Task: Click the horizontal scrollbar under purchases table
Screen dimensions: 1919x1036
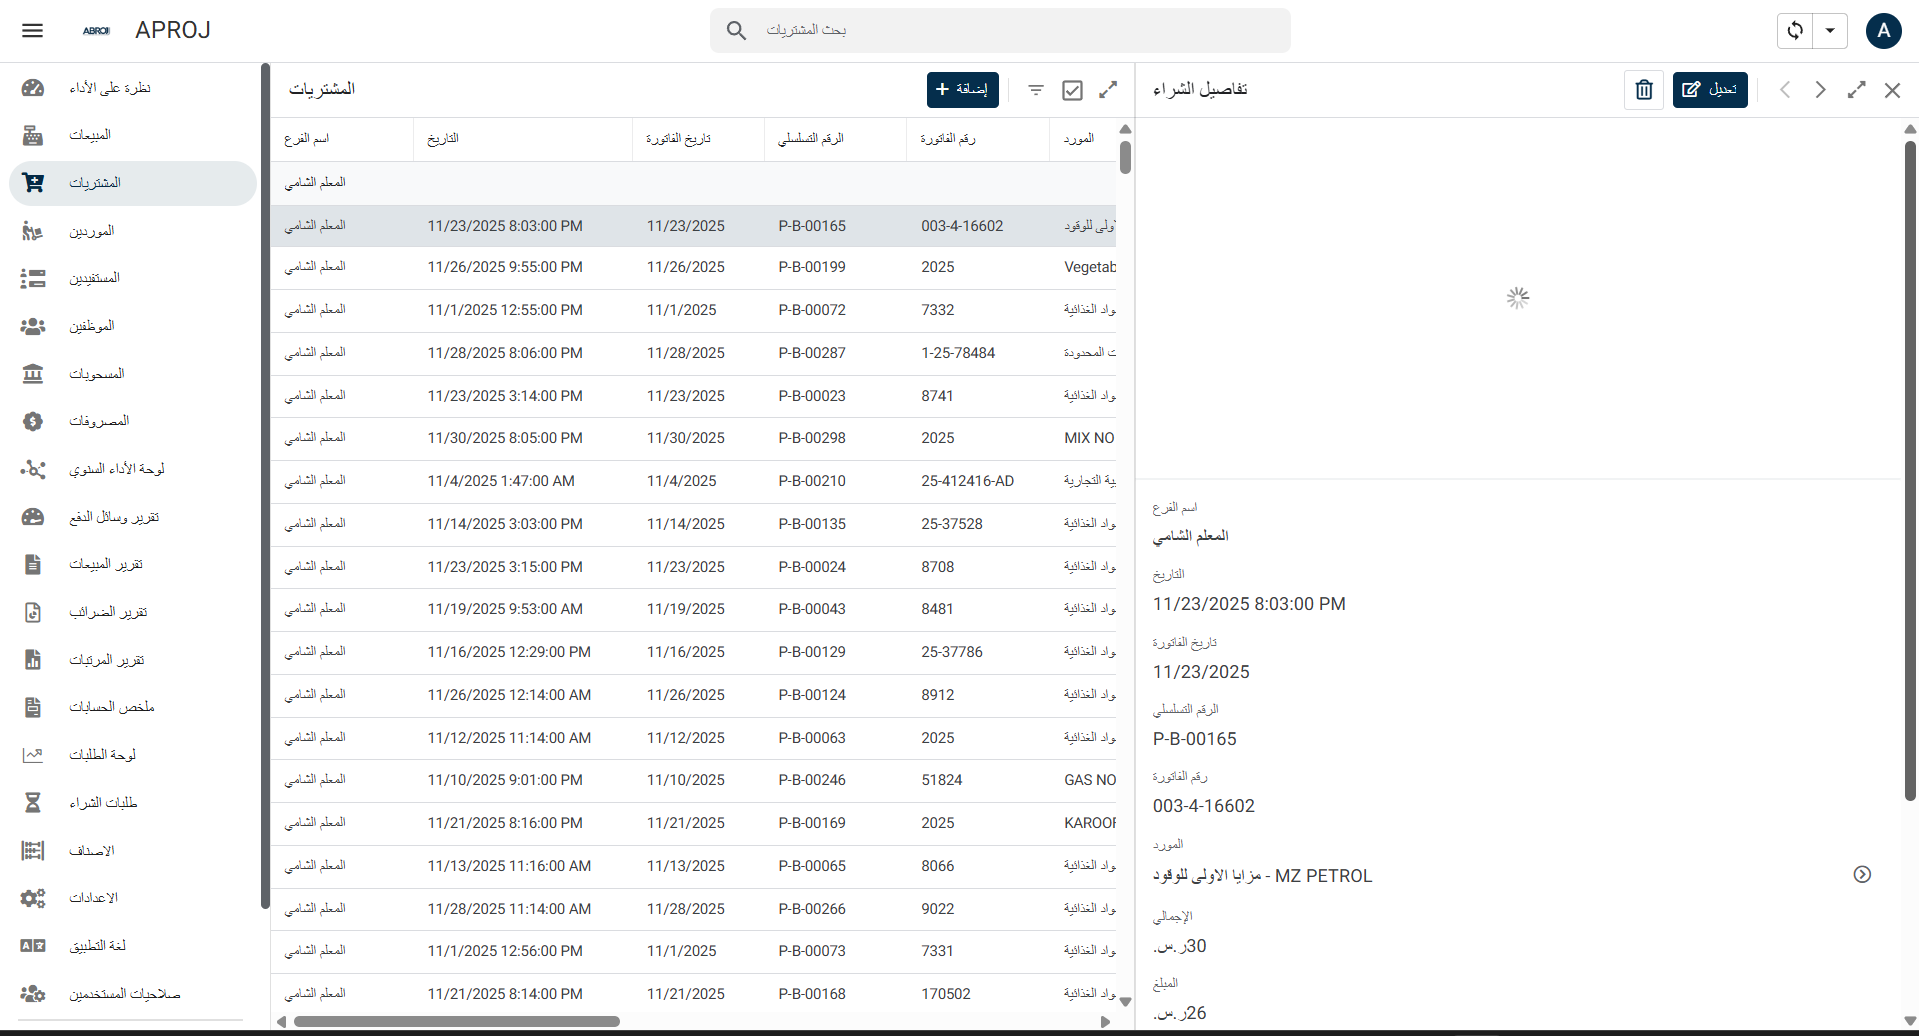Action: [456, 1021]
